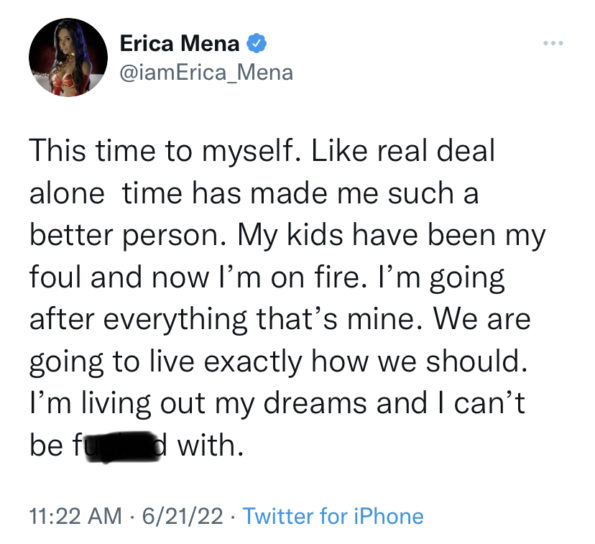Open the three-dot more options menu

tap(553, 43)
